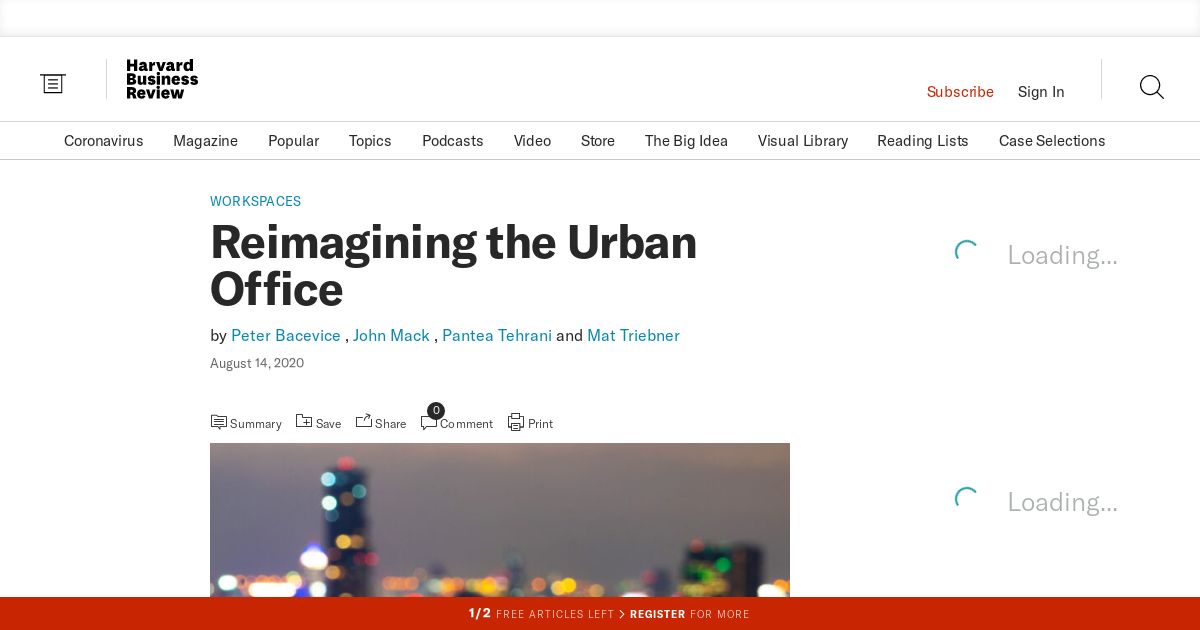Viewport: 1200px width, 630px height.
Task: Go to the Store page
Action: (x=598, y=141)
